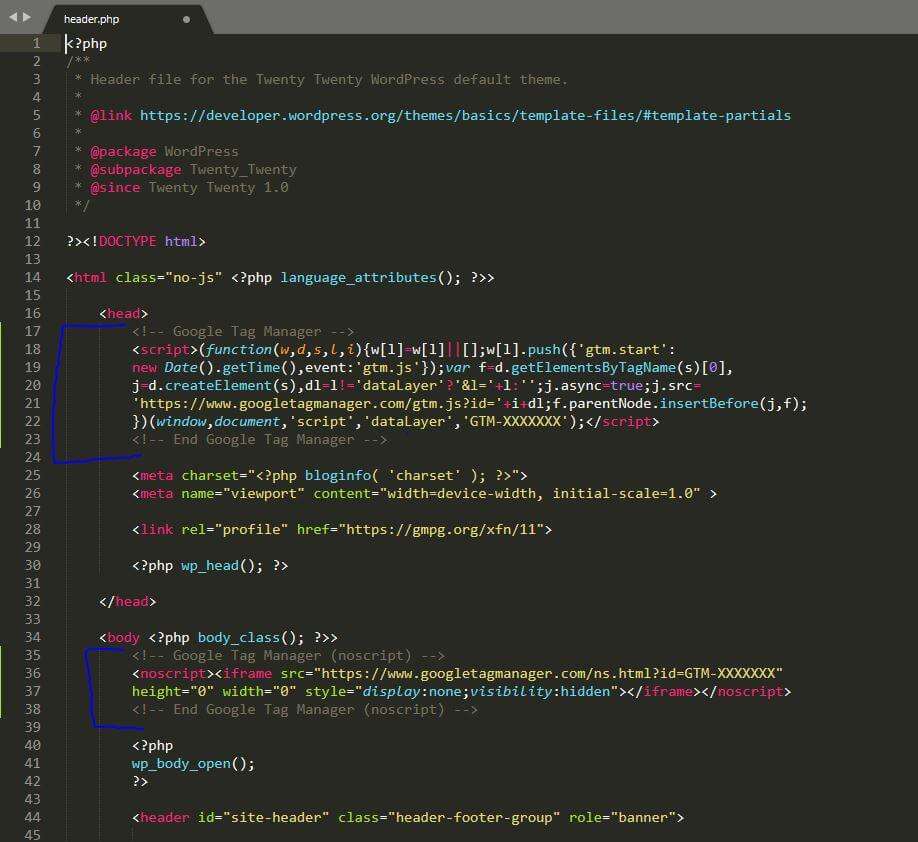Click '@subpackage' tag in comment
The image size is (918, 842).
click(136, 170)
